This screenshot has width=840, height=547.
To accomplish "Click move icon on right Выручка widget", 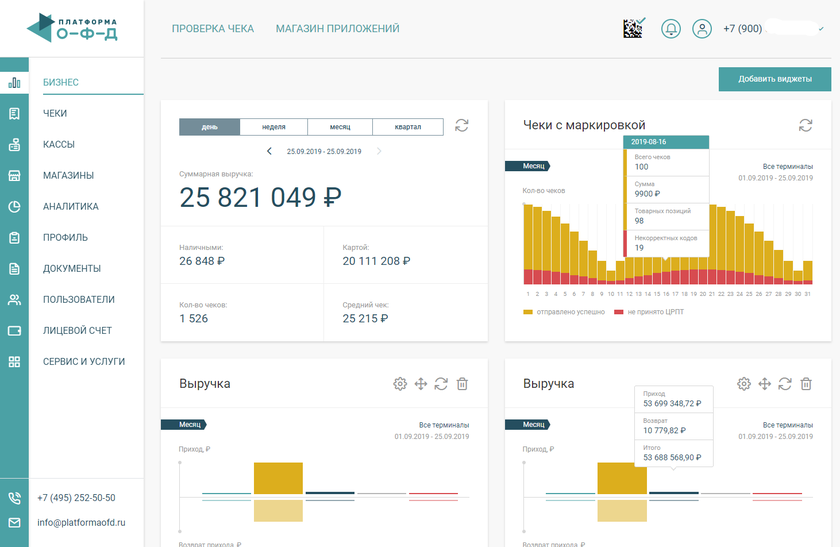I will (764, 384).
